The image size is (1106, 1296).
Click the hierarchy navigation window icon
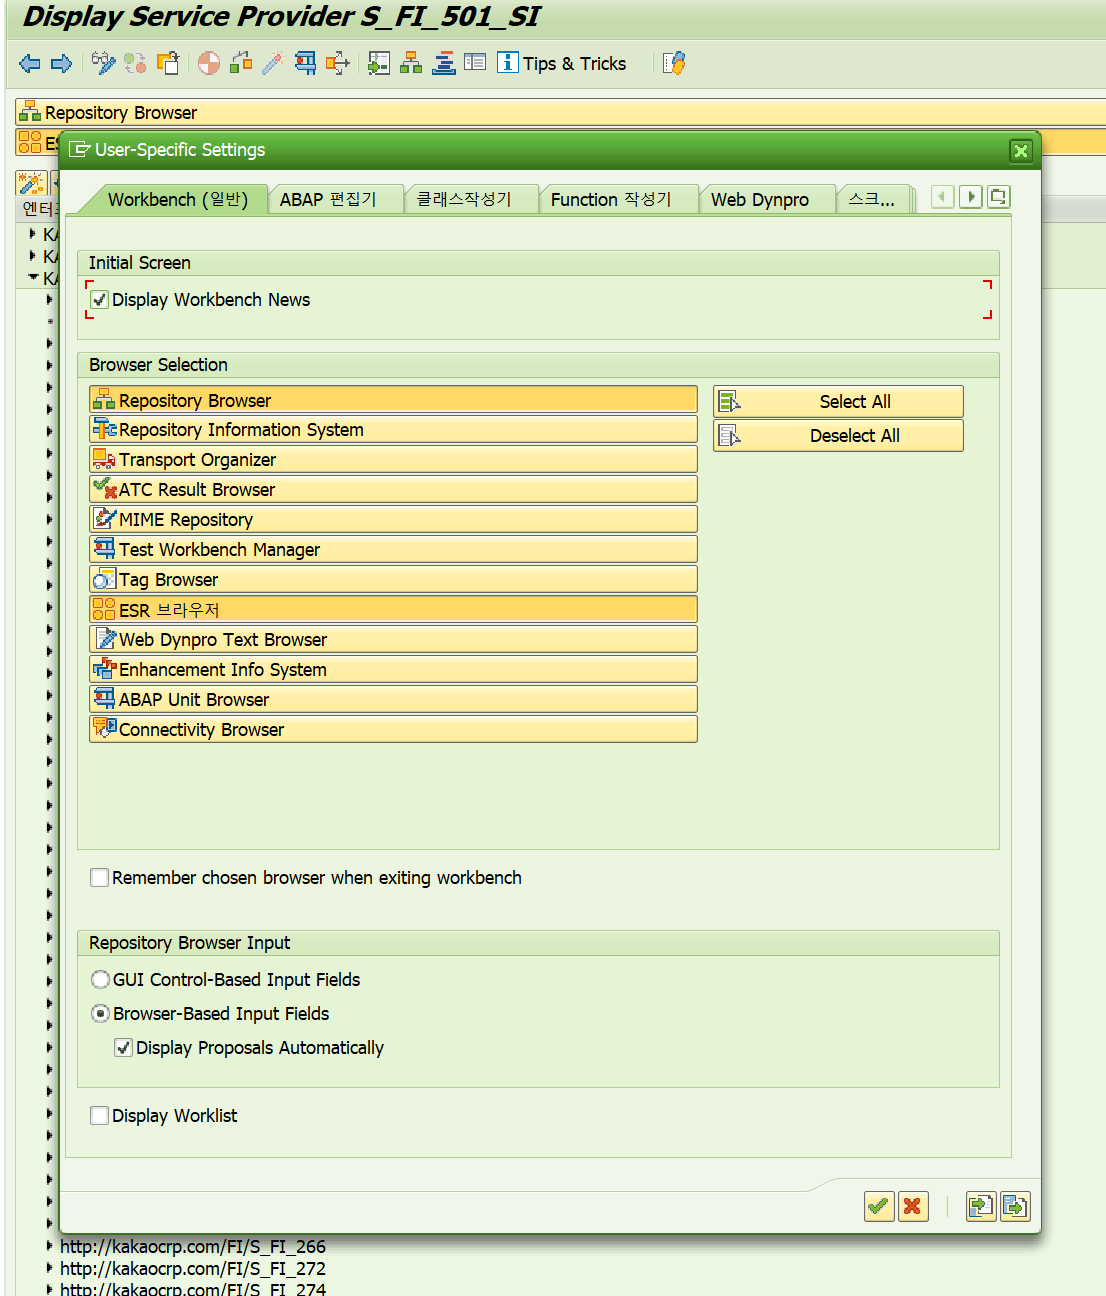tap(411, 64)
